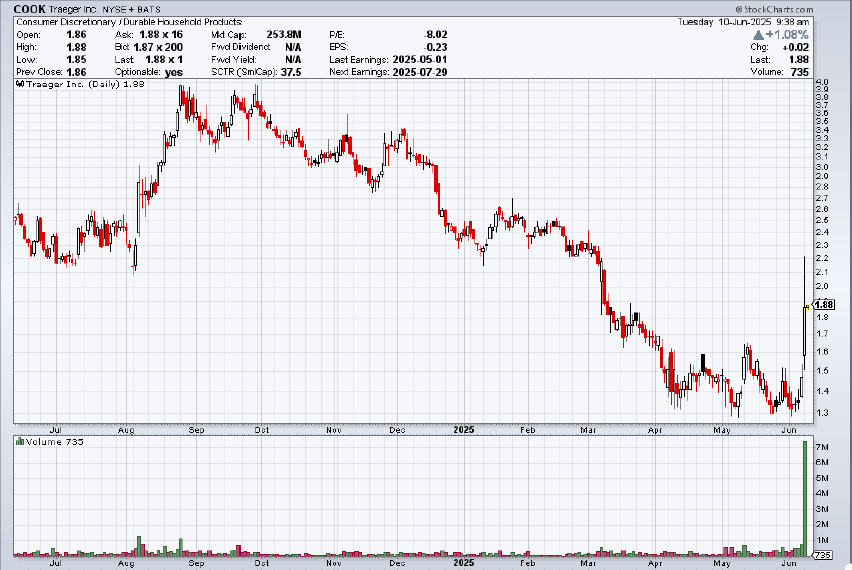Click the Jun month label under the price chart
Image resolution: width=852 pixels, height=570 pixels.
pos(789,430)
